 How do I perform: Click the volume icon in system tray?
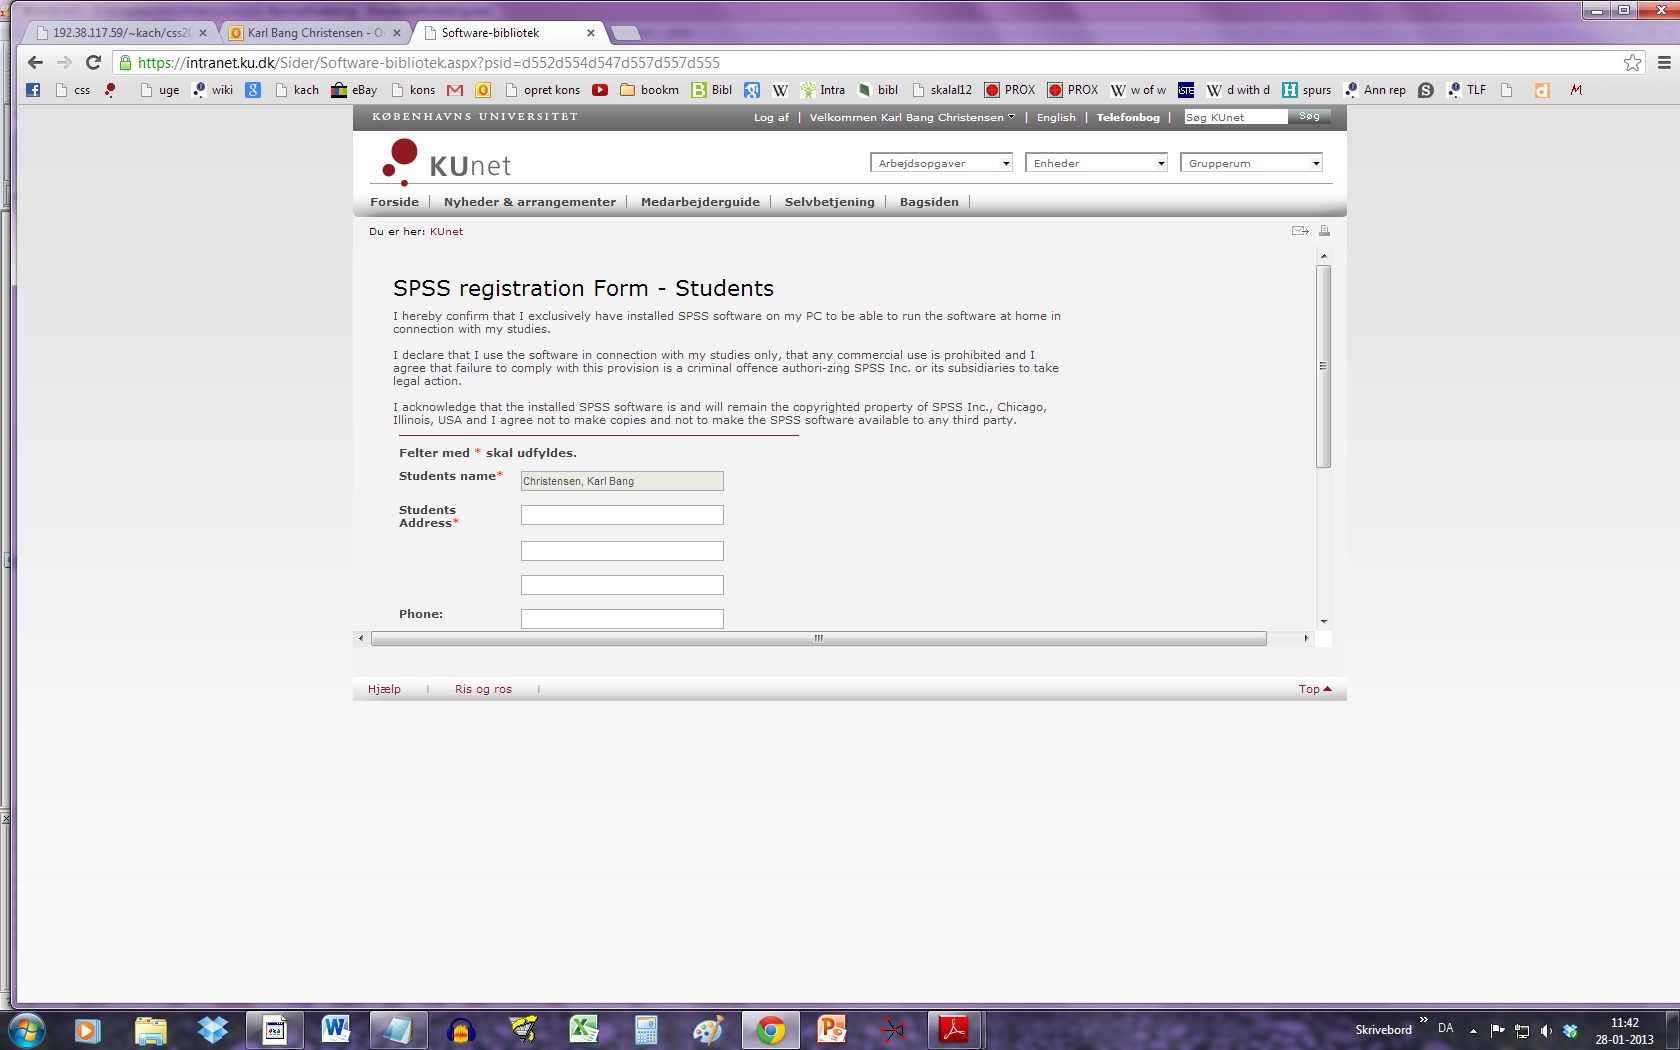coord(1546,1030)
